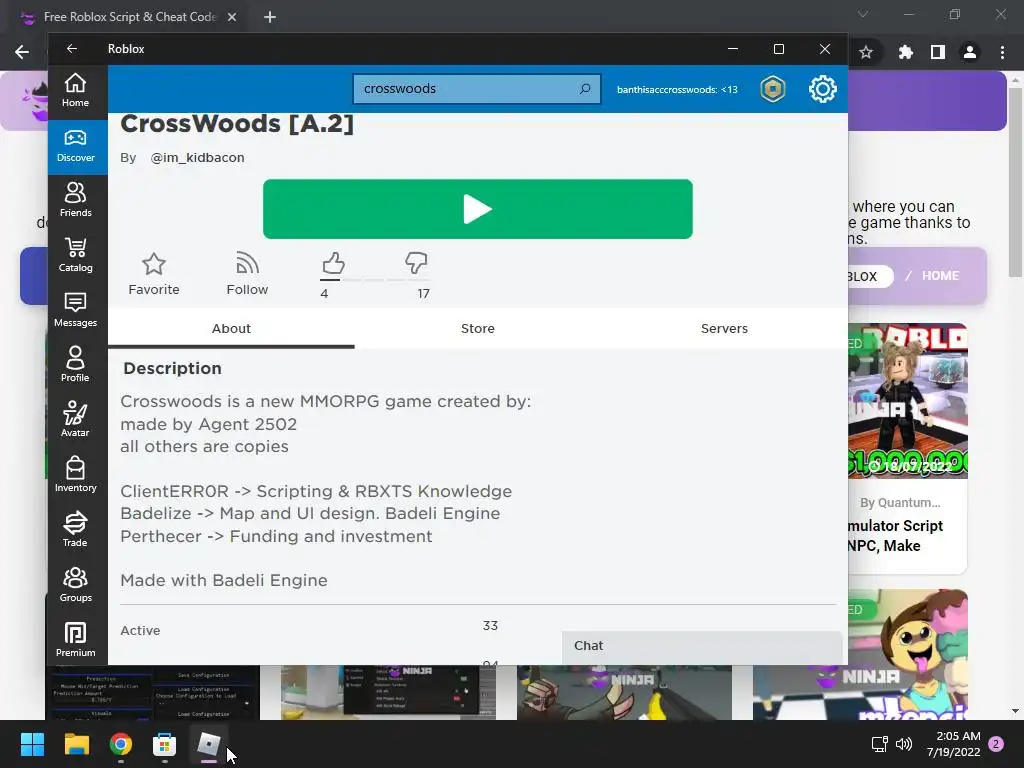Screen dimensions: 1024x768
Task: Open Messages in the Roblox sidebar
Action: point(75,310)
